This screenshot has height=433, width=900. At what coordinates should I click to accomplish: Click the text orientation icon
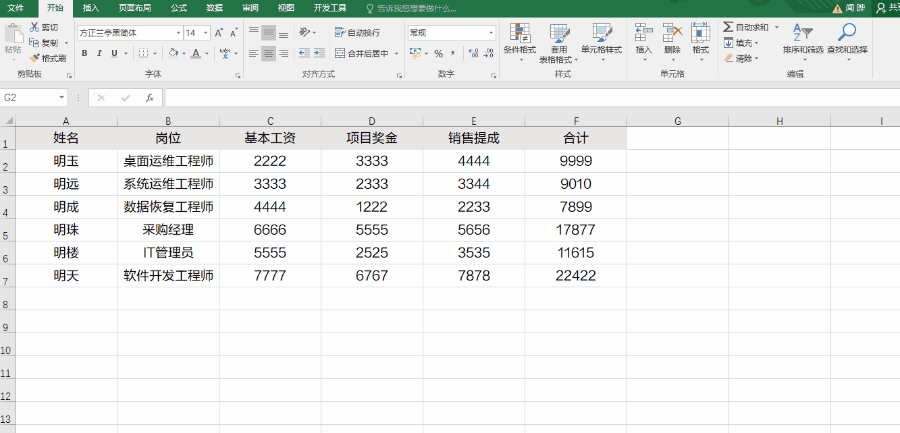pos(304,33)
